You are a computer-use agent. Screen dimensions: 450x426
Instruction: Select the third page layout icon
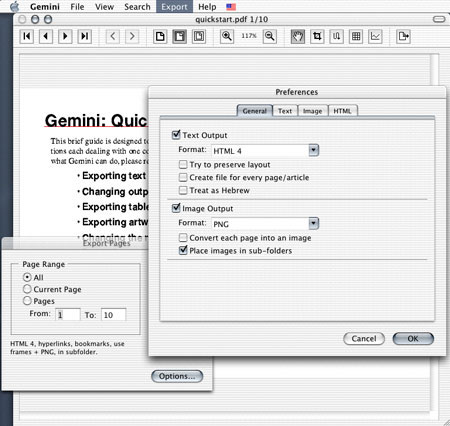[199, 36]
